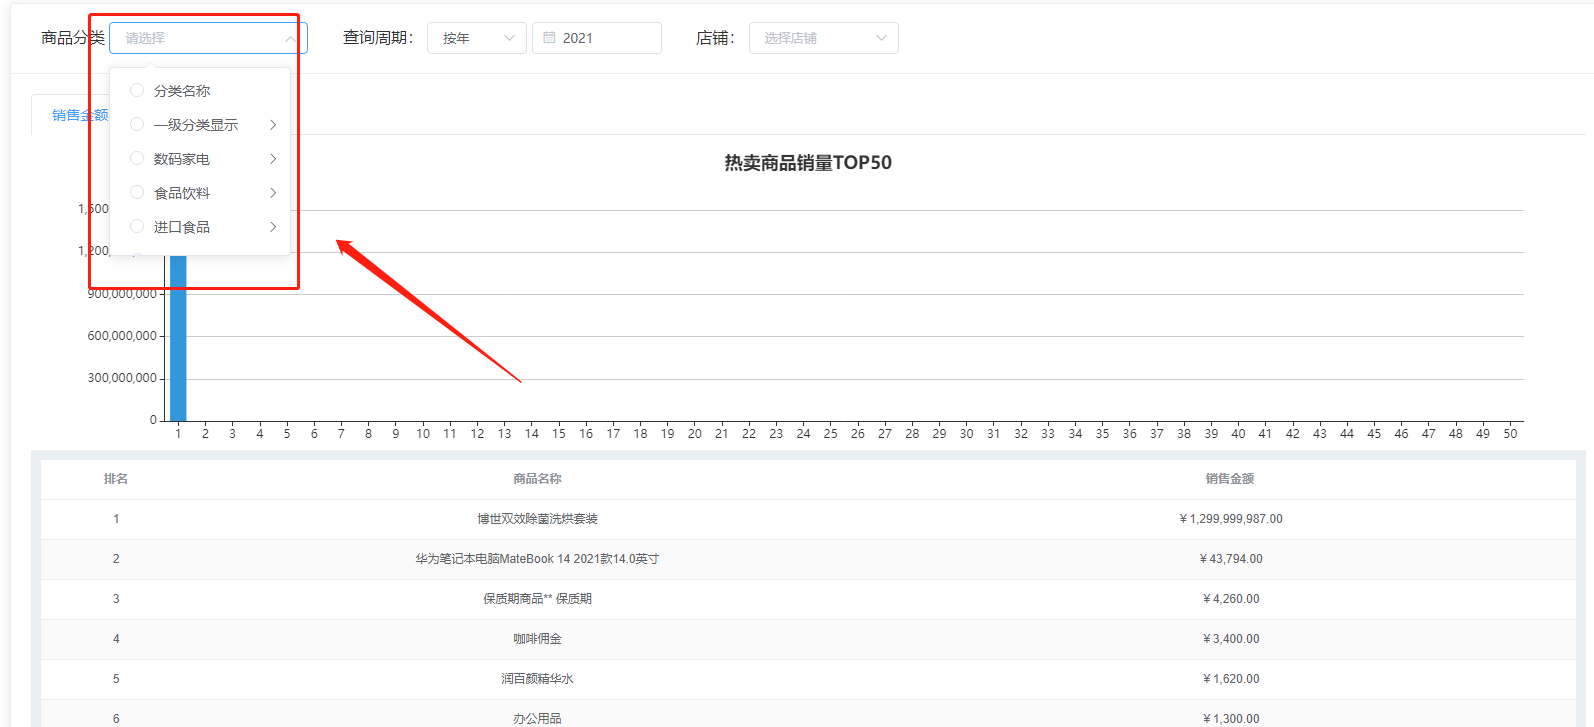Viewport: 1594px width, 727px height.
Task: Open the 按年 query period dropdown
Action: 477,38
